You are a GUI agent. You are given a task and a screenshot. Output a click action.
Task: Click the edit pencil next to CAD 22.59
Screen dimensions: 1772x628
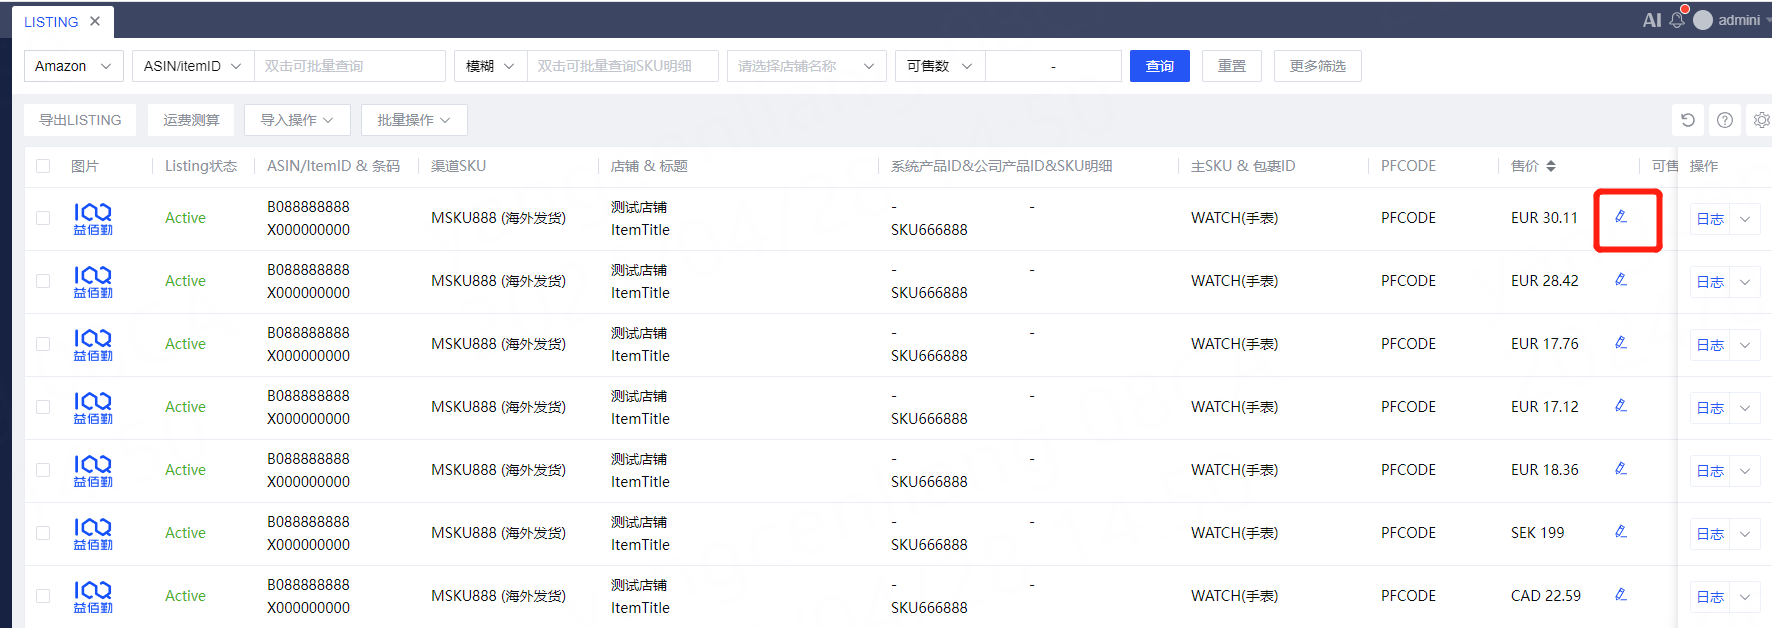(x=1621, y=595)
